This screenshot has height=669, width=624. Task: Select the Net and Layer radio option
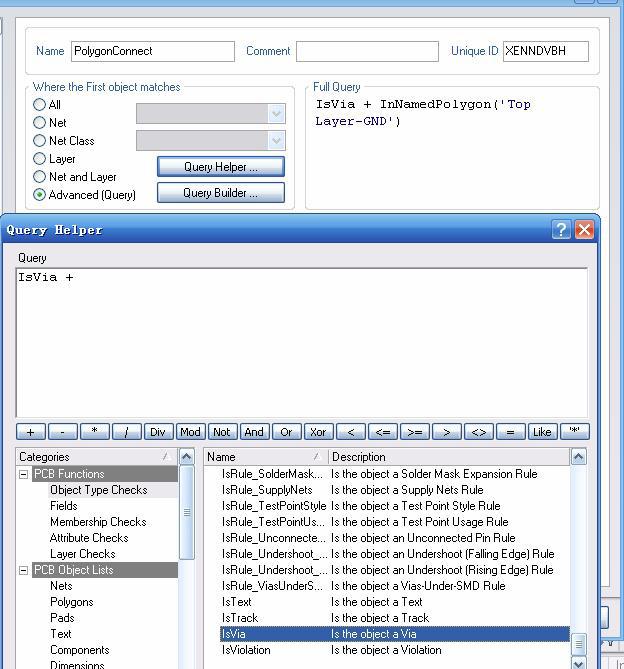39,177
